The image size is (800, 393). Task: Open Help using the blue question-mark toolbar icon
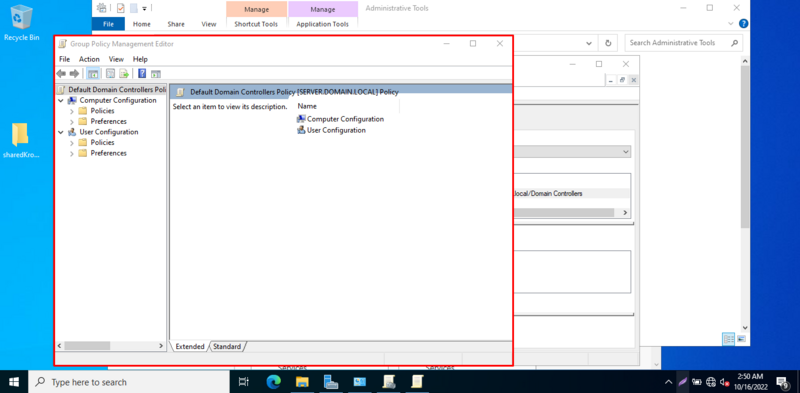pyautogui.click(x=142, y=73)
